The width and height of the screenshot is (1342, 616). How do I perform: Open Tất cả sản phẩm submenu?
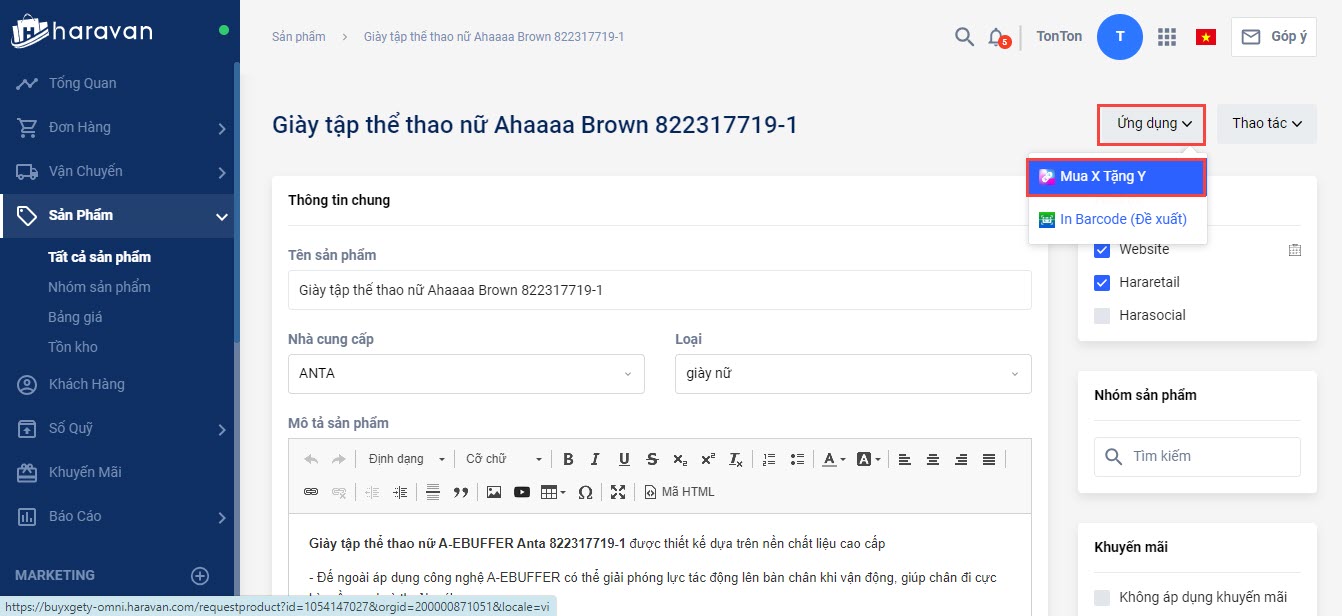click(x=99, y=257)
